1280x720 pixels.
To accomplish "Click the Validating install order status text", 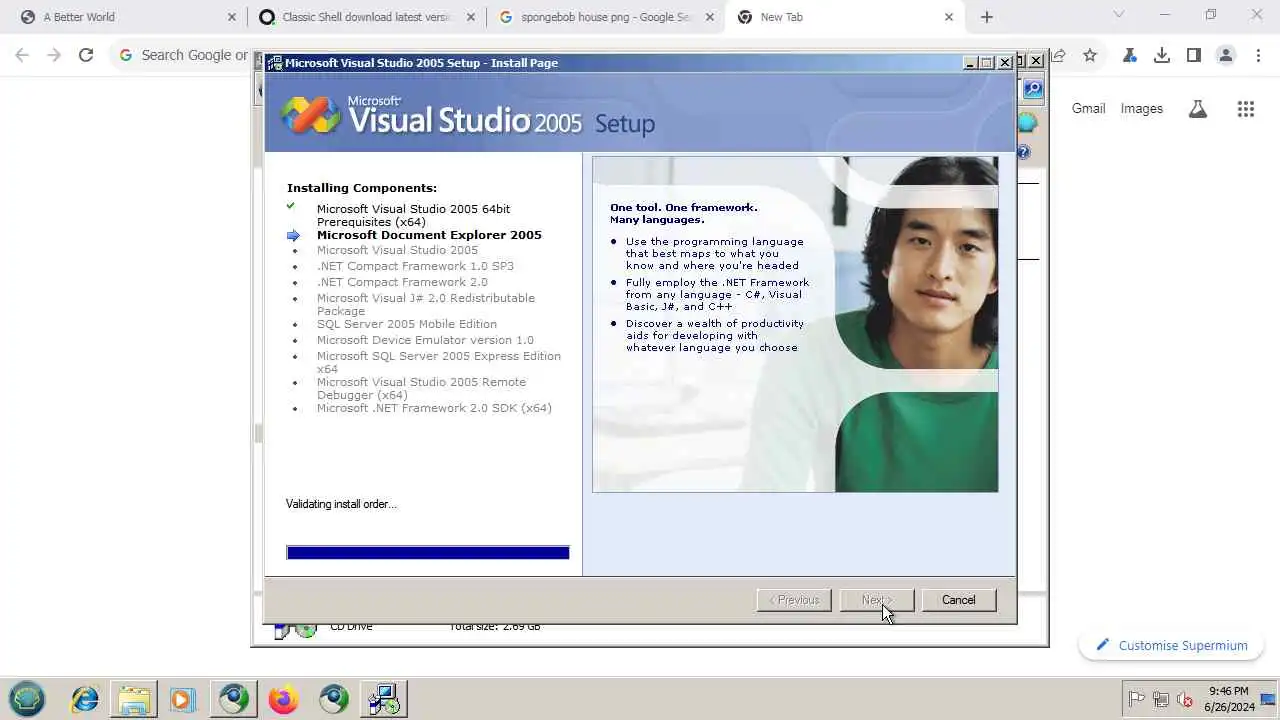I will [341, 504].
